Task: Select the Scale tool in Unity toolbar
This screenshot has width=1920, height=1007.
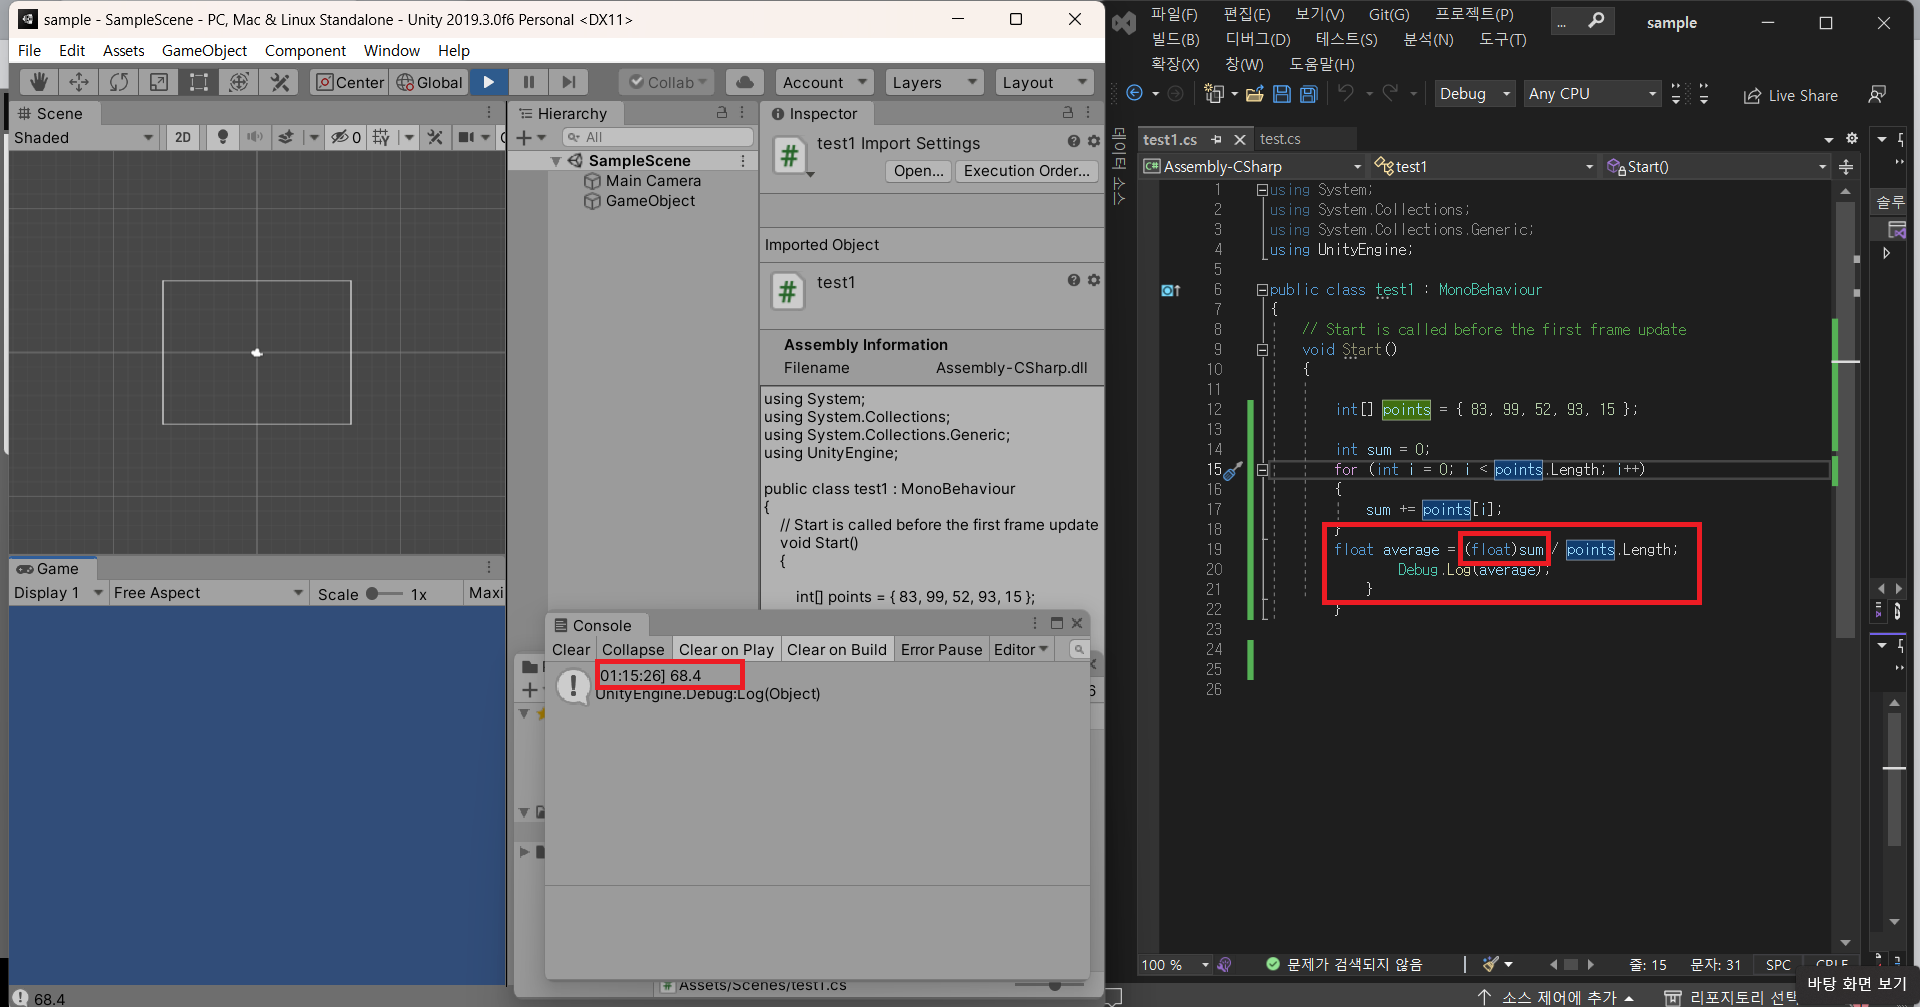Action: (x=159, y=82)
